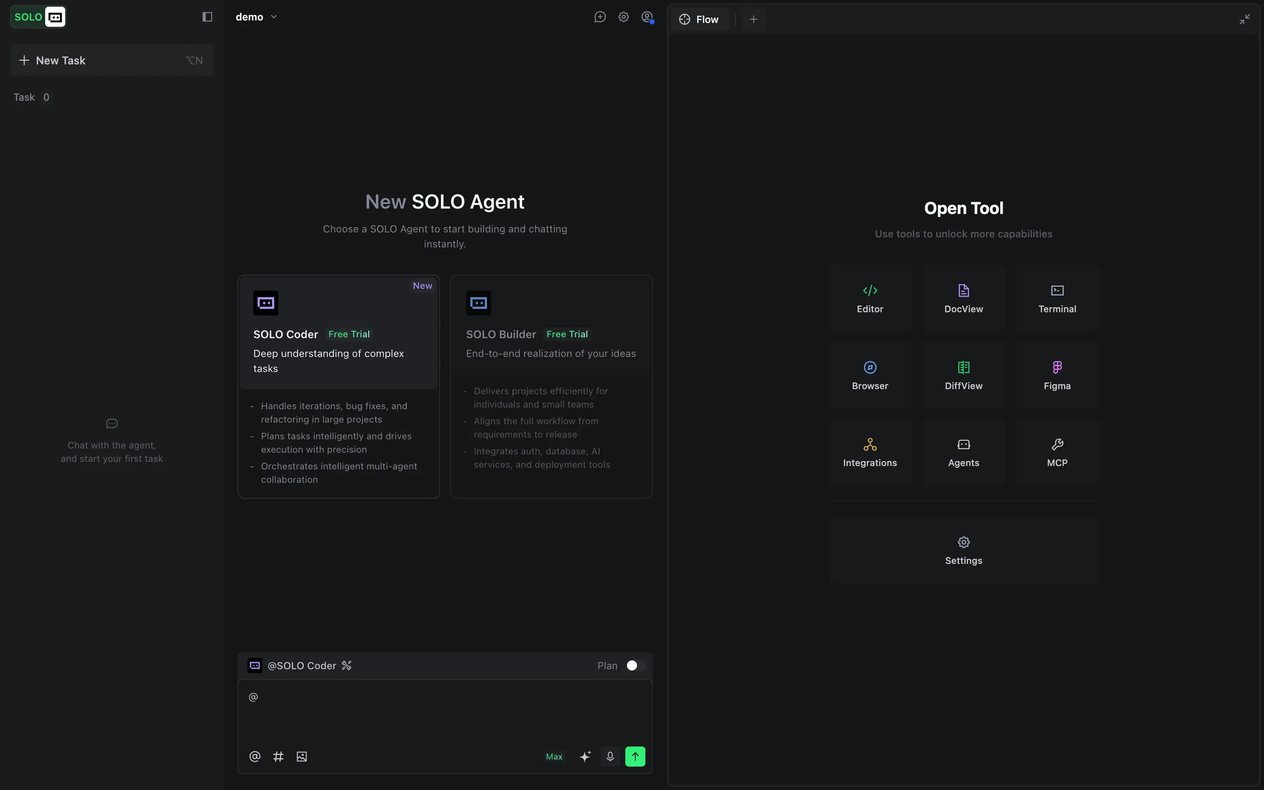The width and height of the screenshot is (1264, 790).
Task: Switch to the Flow tab
Action: coord(700,18)
